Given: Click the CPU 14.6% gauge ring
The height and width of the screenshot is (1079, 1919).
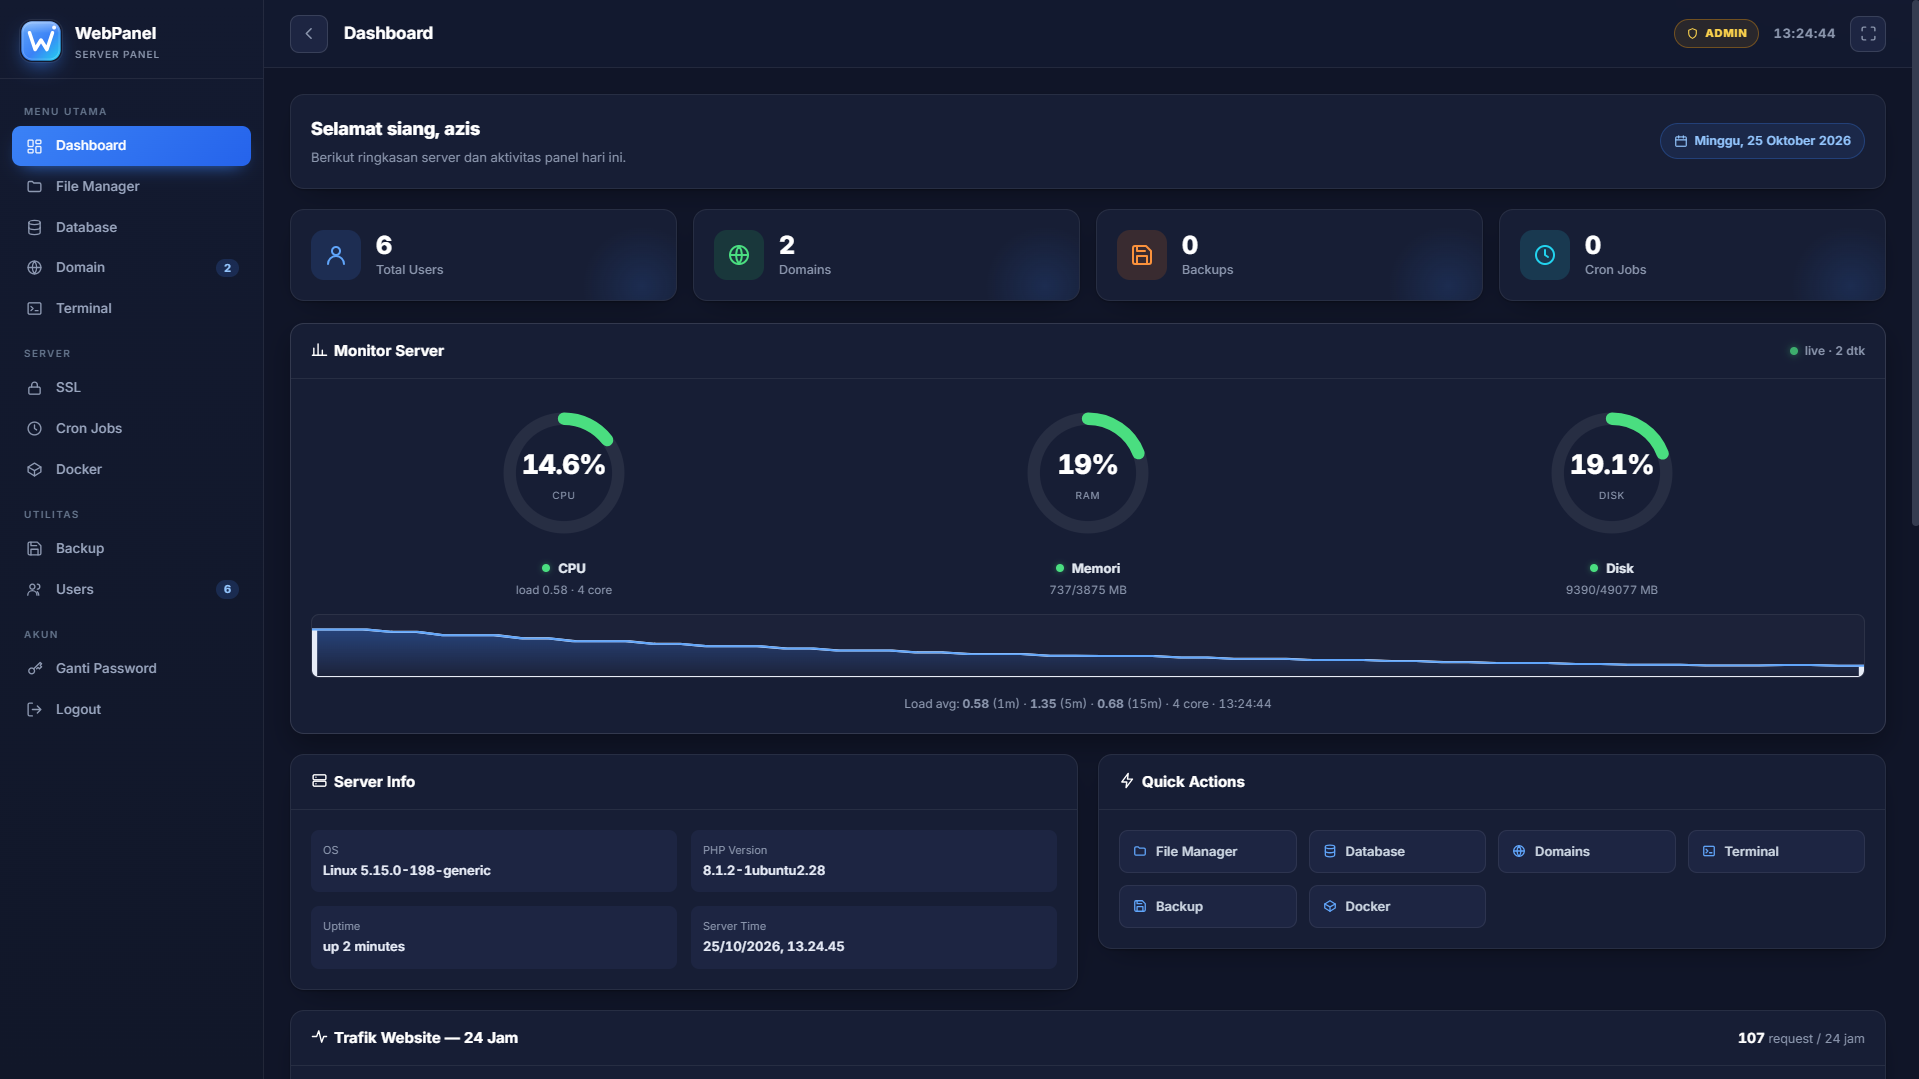Looking at the screenshot, I should [564, 473].
